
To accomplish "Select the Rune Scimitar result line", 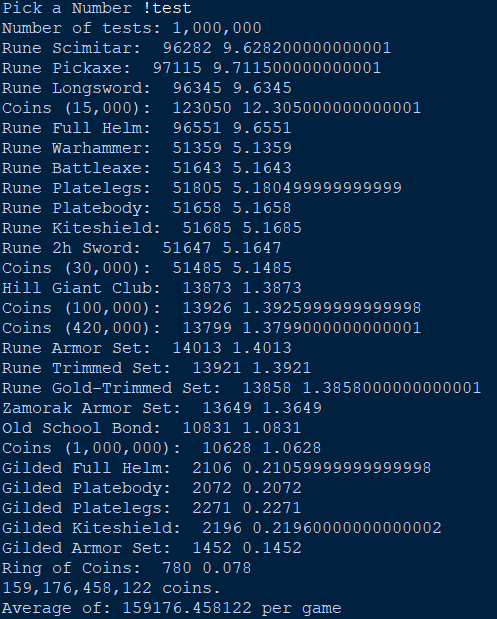I will coord(197,48).
